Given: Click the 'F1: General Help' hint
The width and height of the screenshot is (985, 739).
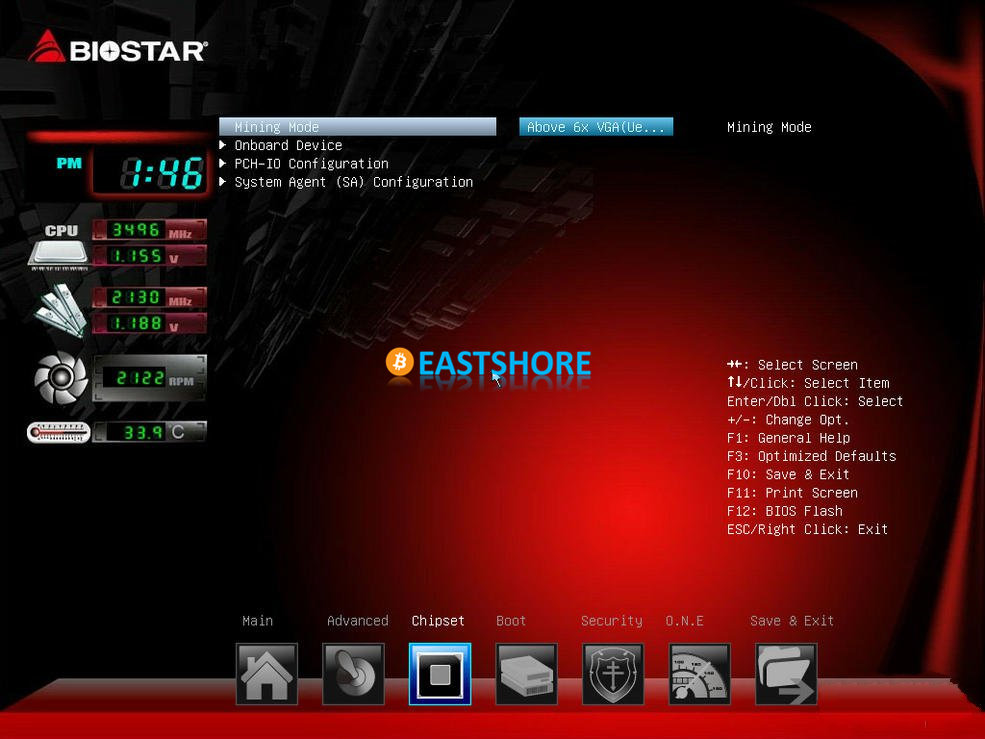Looking at the screenshot, I should click(788, 438).
